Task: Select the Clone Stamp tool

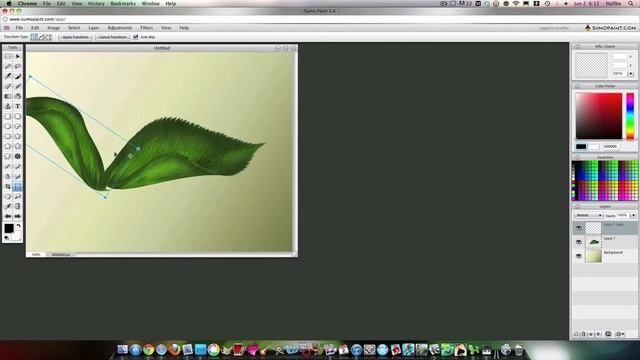Action: point(8,106)
